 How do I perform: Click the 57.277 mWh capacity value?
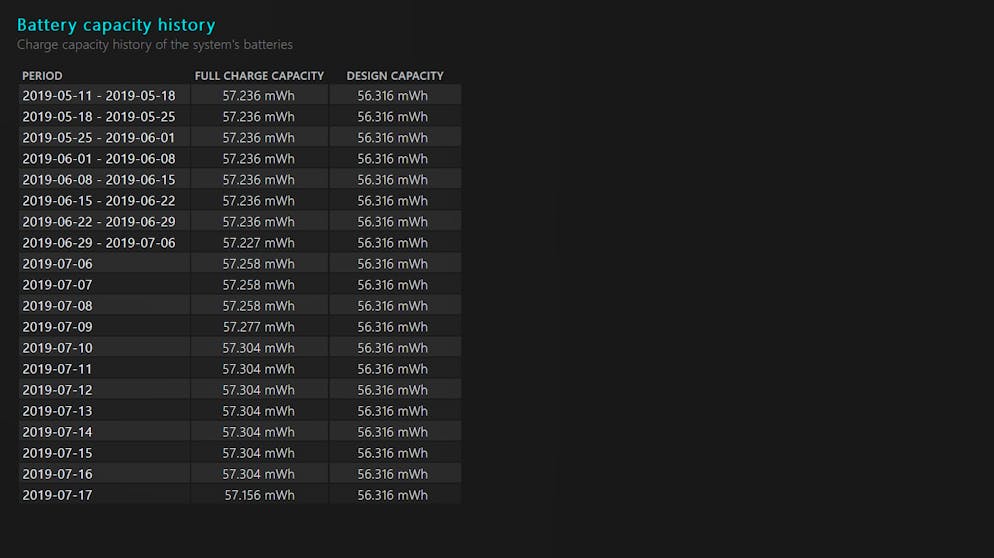(x=259, y=327)
